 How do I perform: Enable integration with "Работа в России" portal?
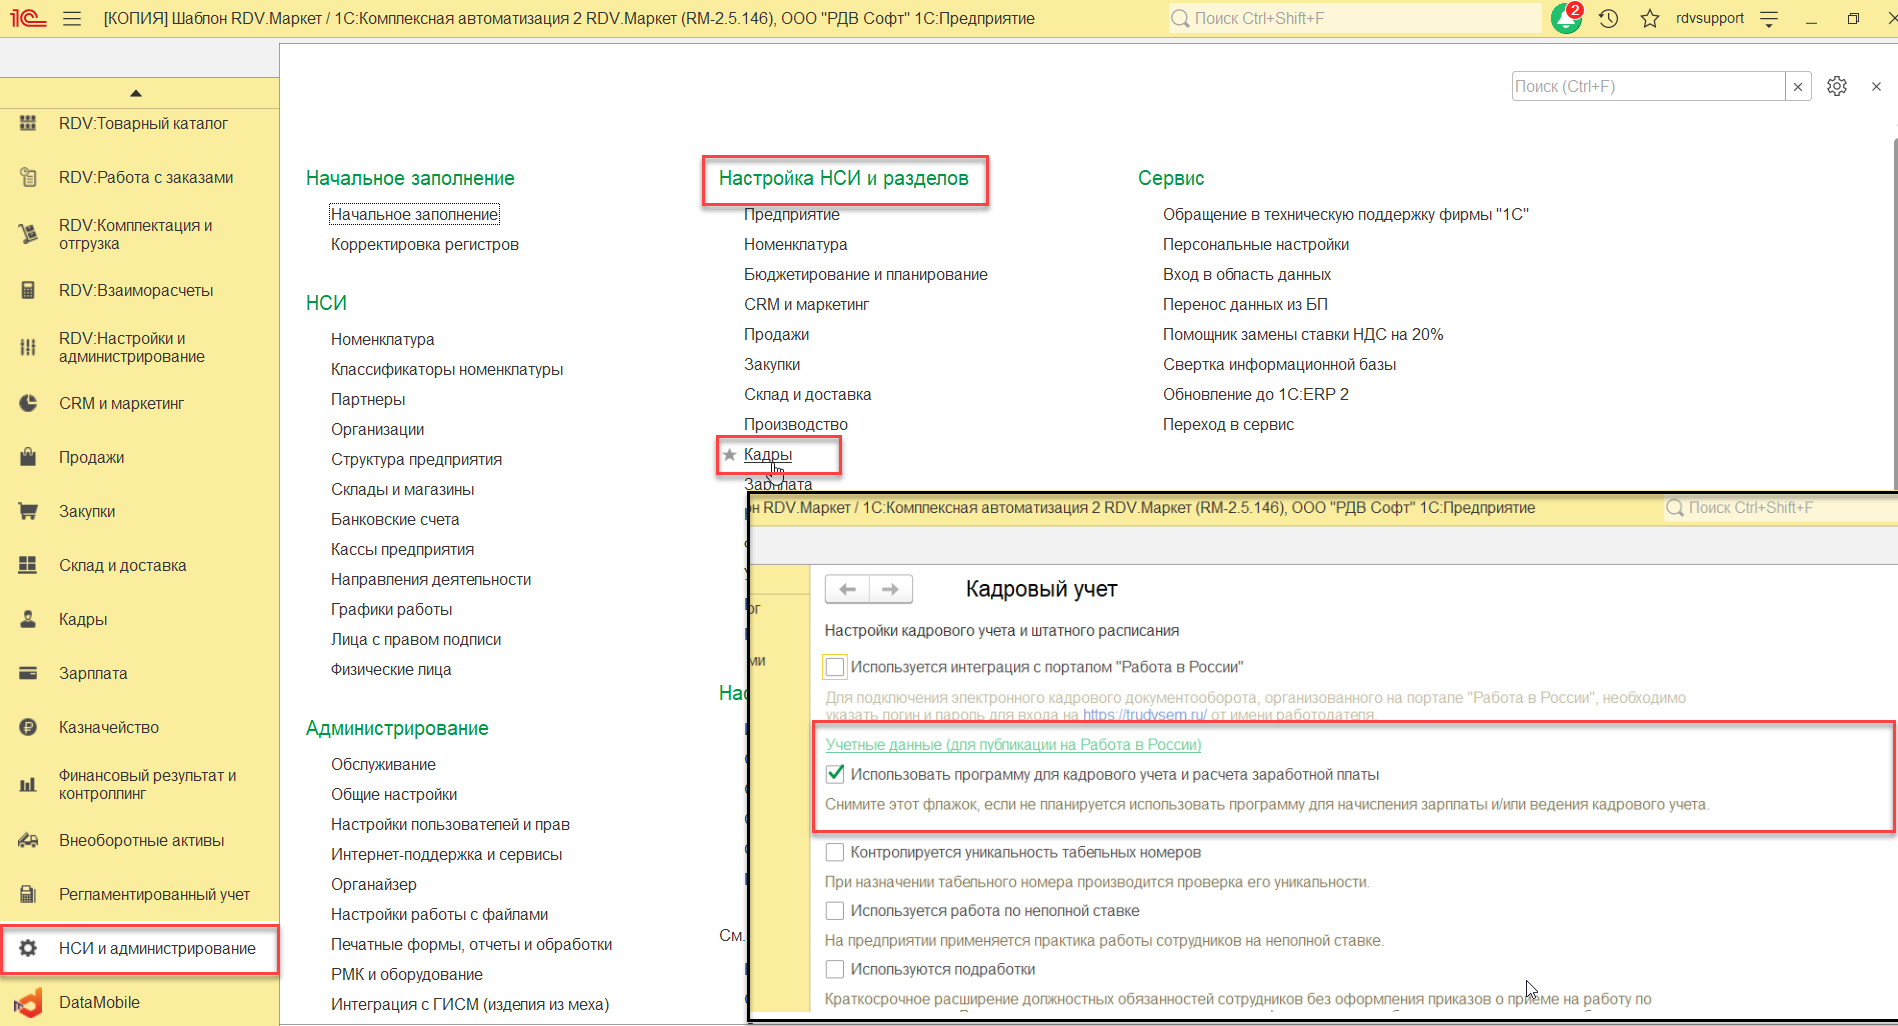(835, 666)
